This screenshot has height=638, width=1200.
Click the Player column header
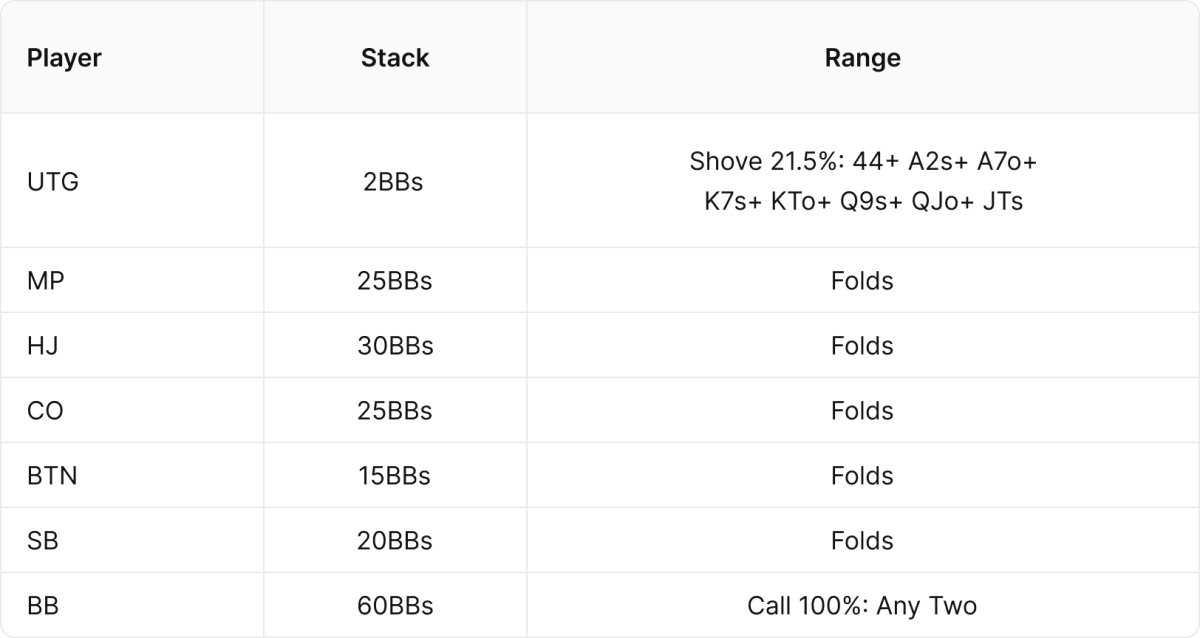(x=64, y=58)
